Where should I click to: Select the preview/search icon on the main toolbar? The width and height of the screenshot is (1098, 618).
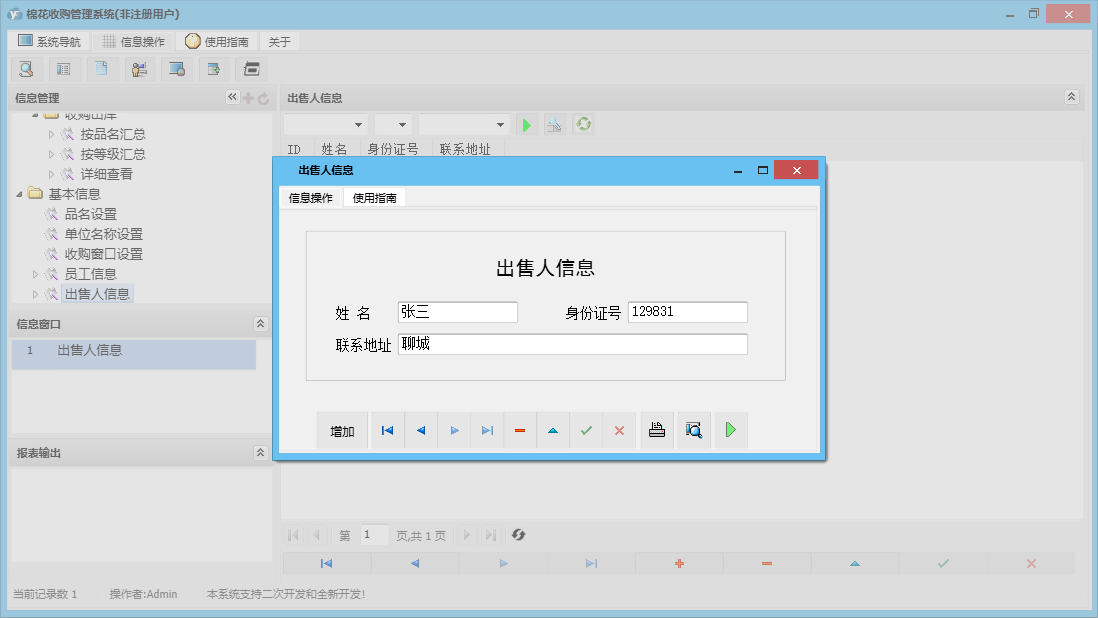(x=26, y=69)
